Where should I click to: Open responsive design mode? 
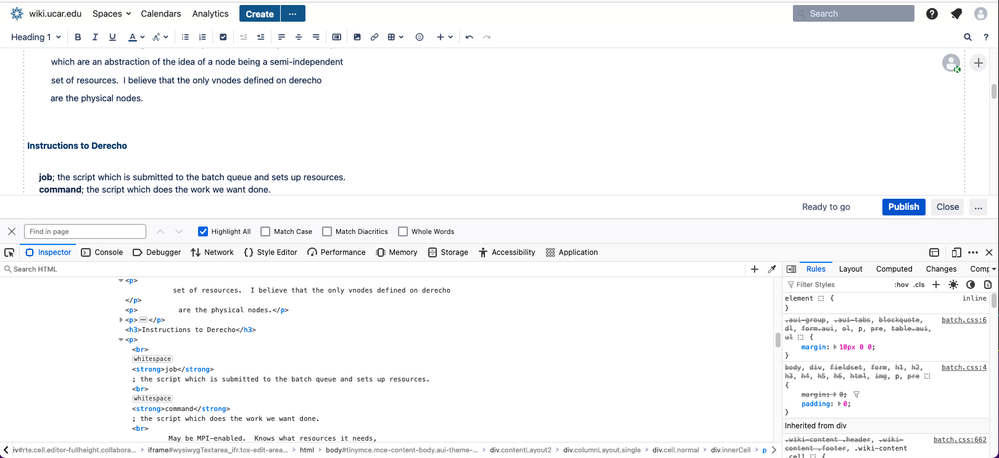click(x=956, y=252)
